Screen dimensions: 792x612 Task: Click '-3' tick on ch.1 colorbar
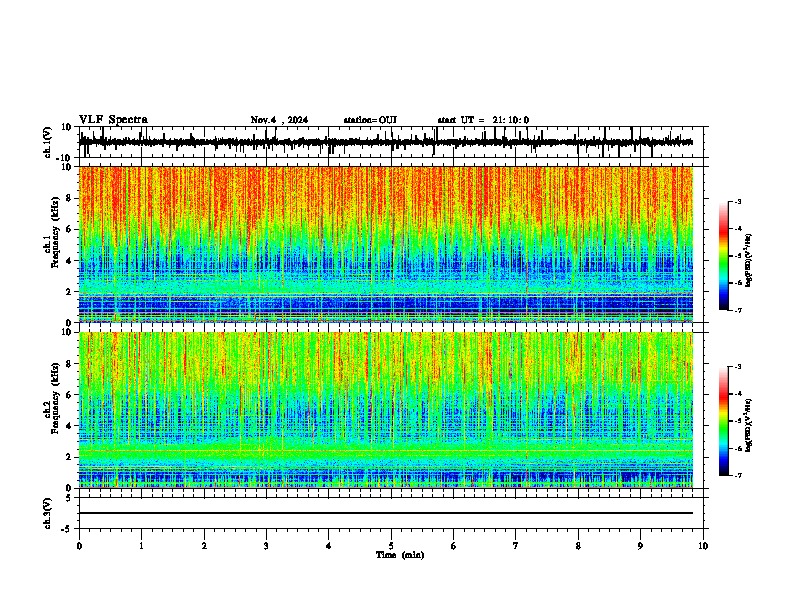[x=737, y=202]
